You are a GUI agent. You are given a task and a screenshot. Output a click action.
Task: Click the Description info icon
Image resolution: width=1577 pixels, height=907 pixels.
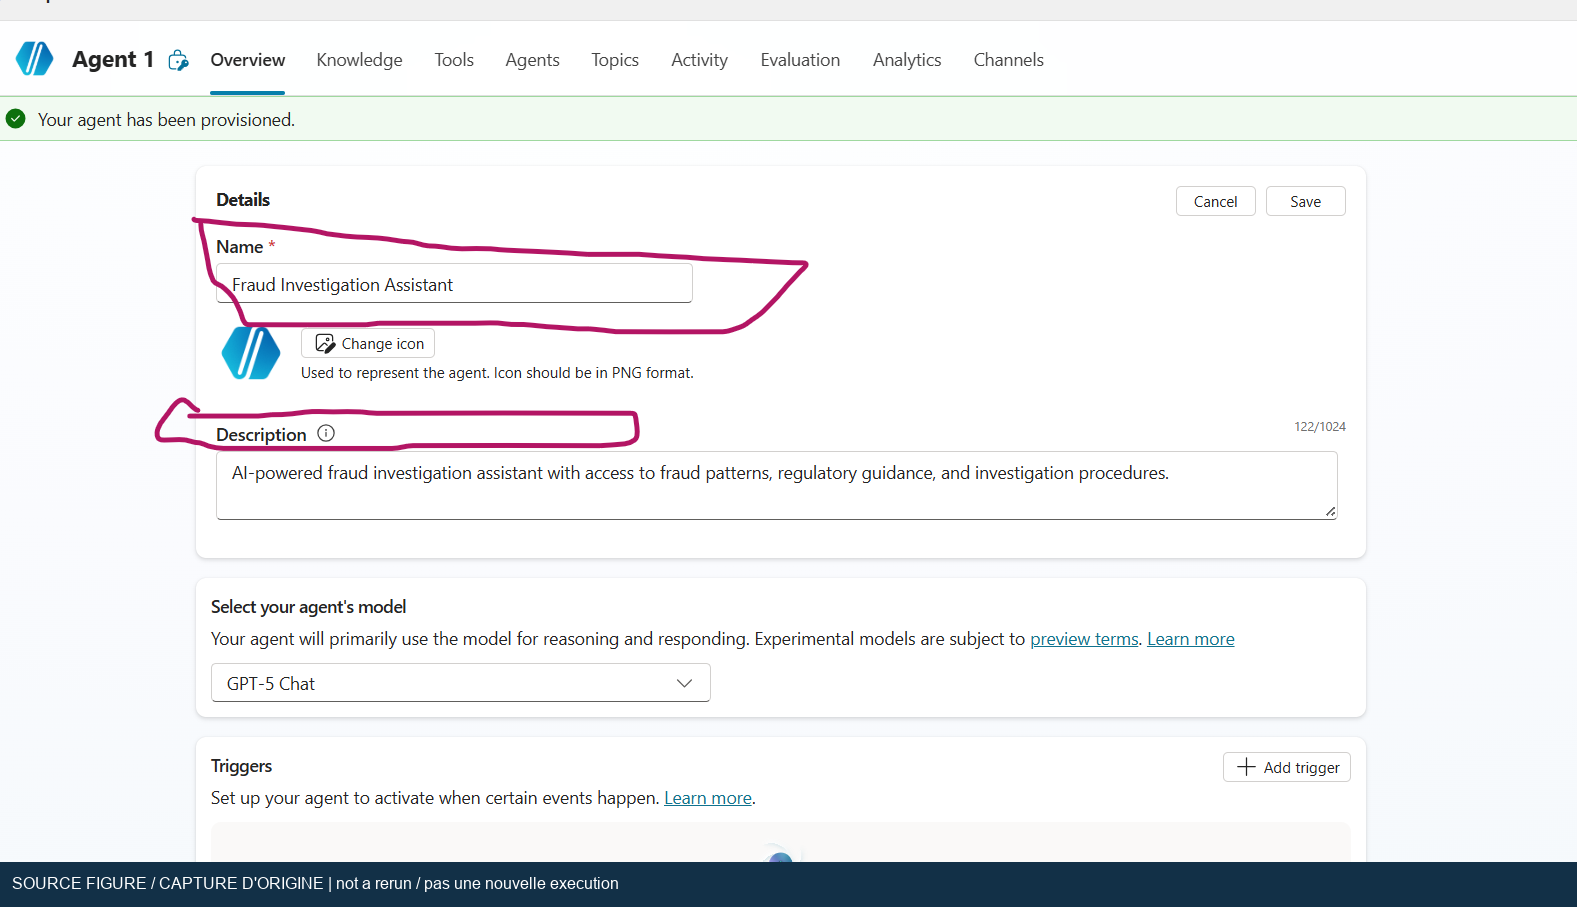click(x=326, y=433)
